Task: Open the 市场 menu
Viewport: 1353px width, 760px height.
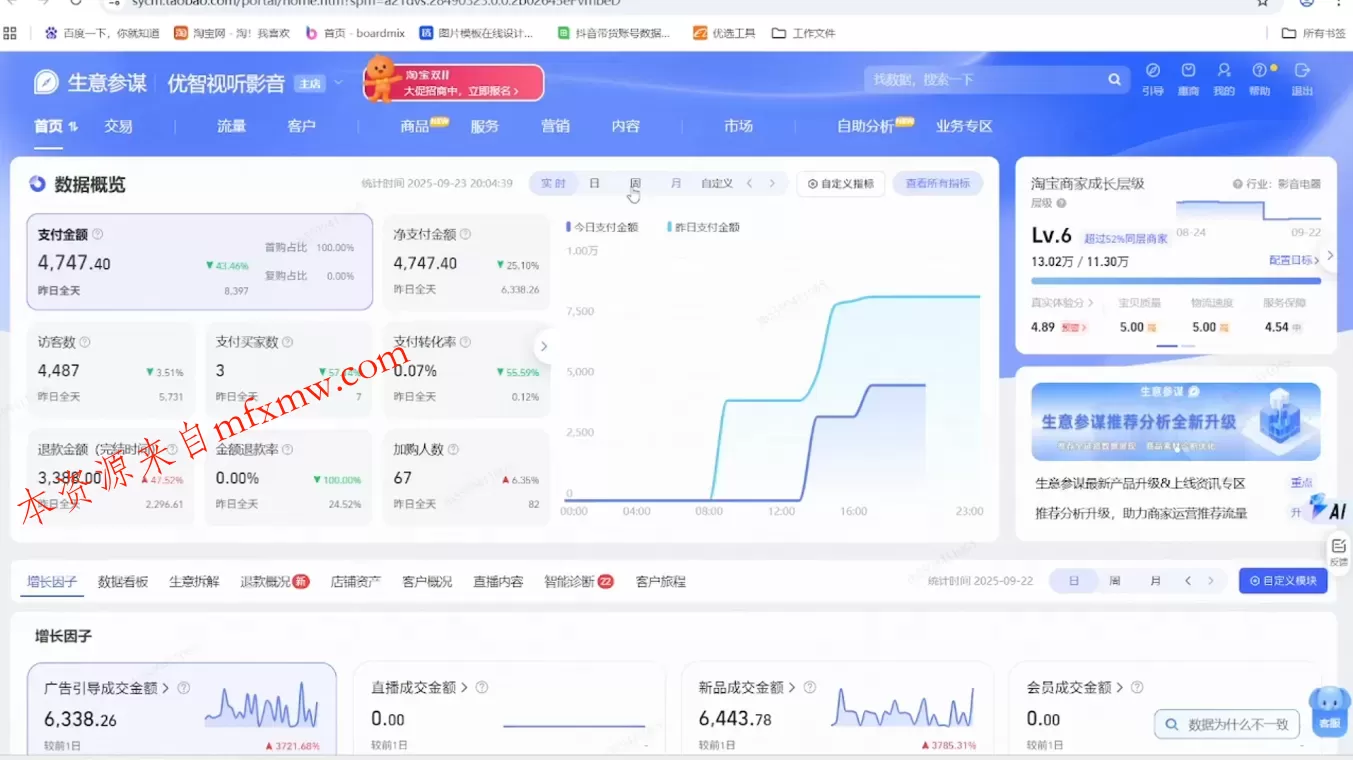Action: pyautogui.click(x=738, y=126)
